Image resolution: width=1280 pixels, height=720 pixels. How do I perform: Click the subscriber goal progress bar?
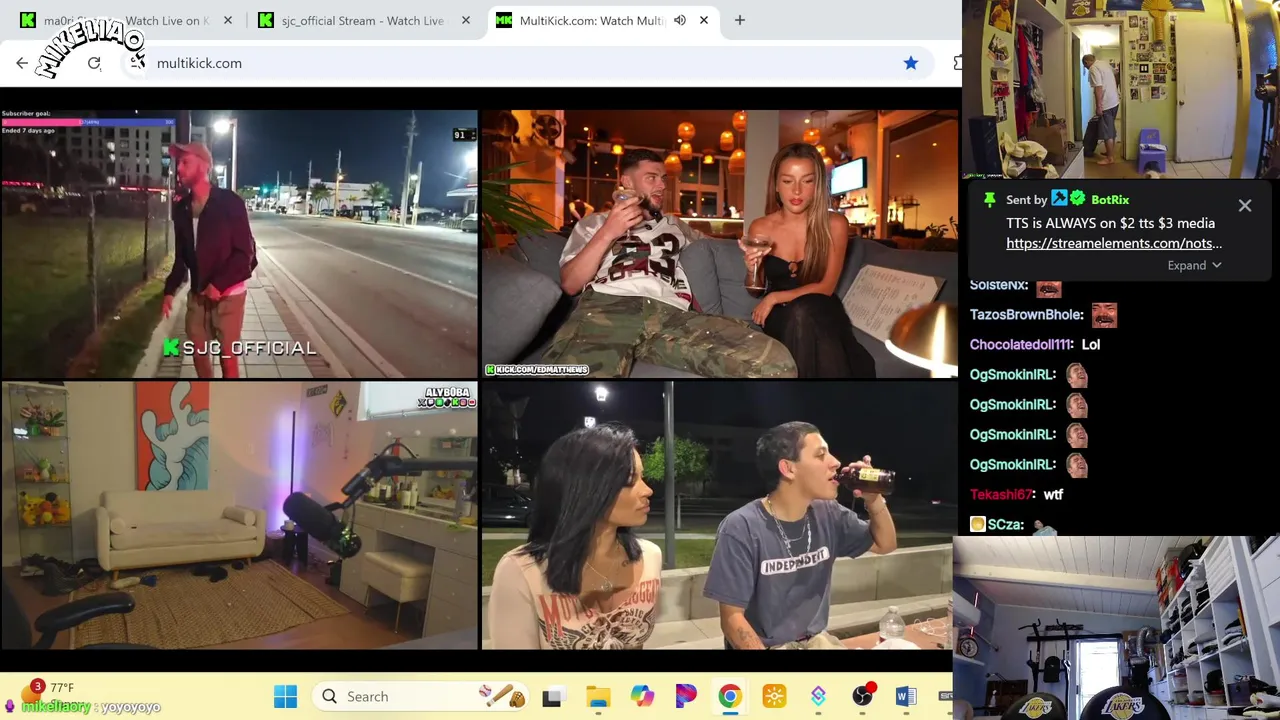[88, 122]
